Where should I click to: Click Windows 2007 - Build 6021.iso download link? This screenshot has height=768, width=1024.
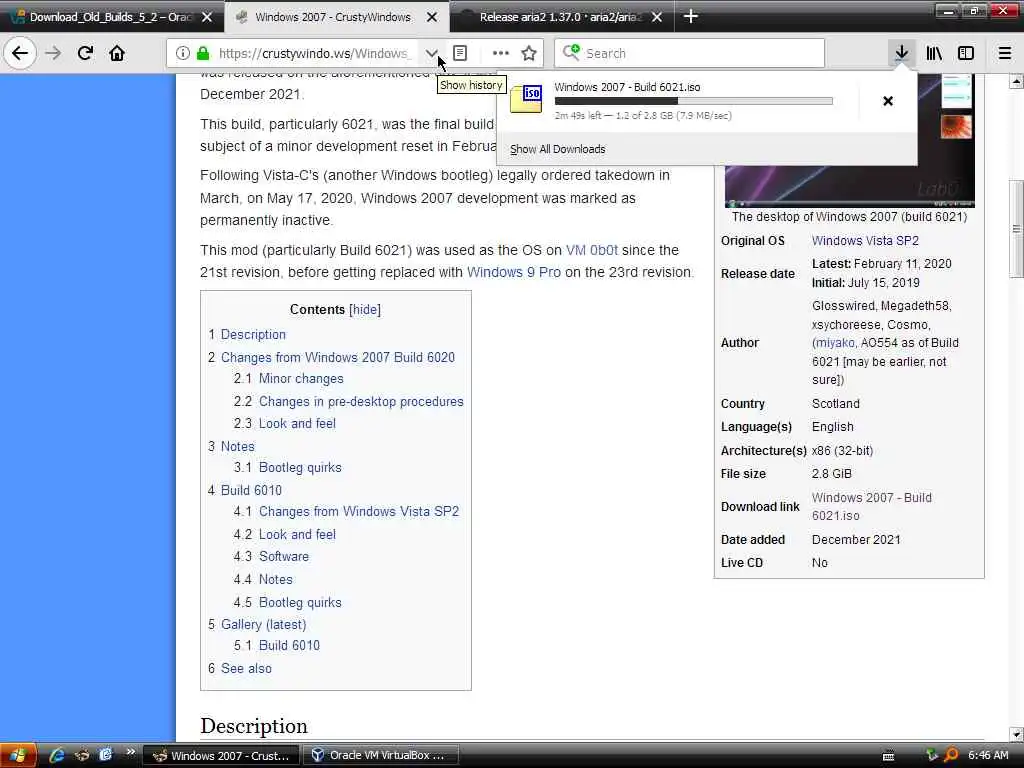(871, 507)
